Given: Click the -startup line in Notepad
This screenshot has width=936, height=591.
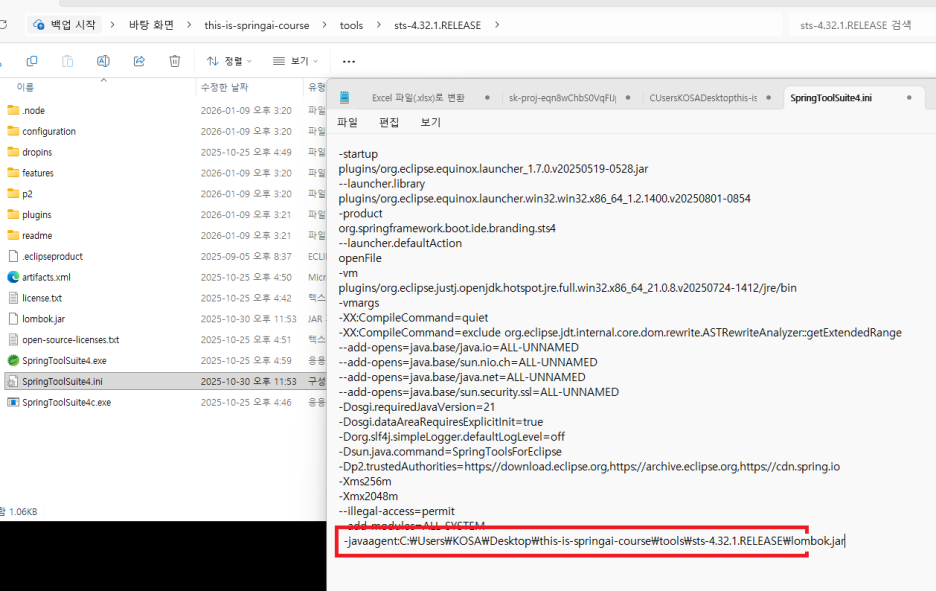Looking at the screenshot, I should tap(358, 154).
